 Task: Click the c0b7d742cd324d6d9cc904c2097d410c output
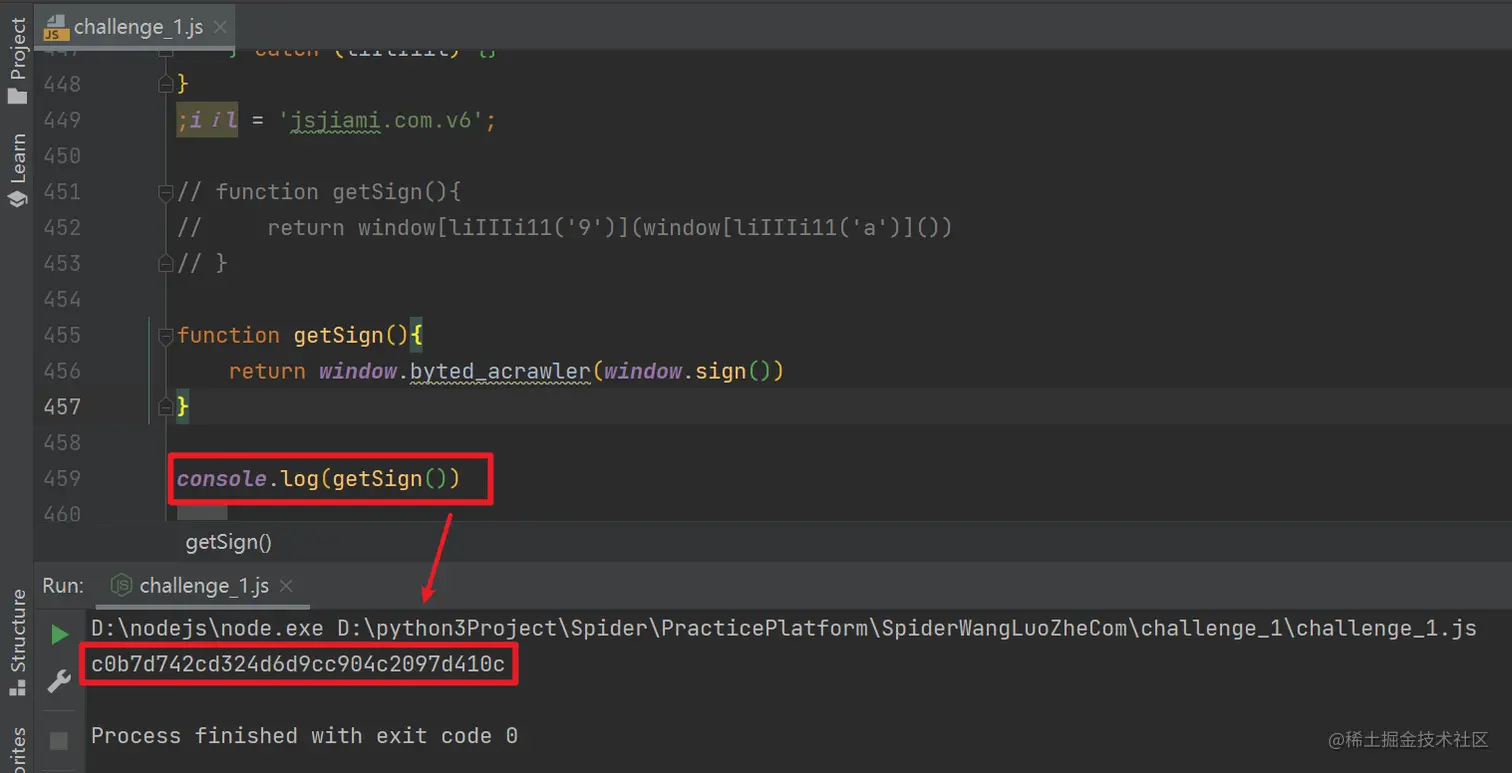[298, 664]
